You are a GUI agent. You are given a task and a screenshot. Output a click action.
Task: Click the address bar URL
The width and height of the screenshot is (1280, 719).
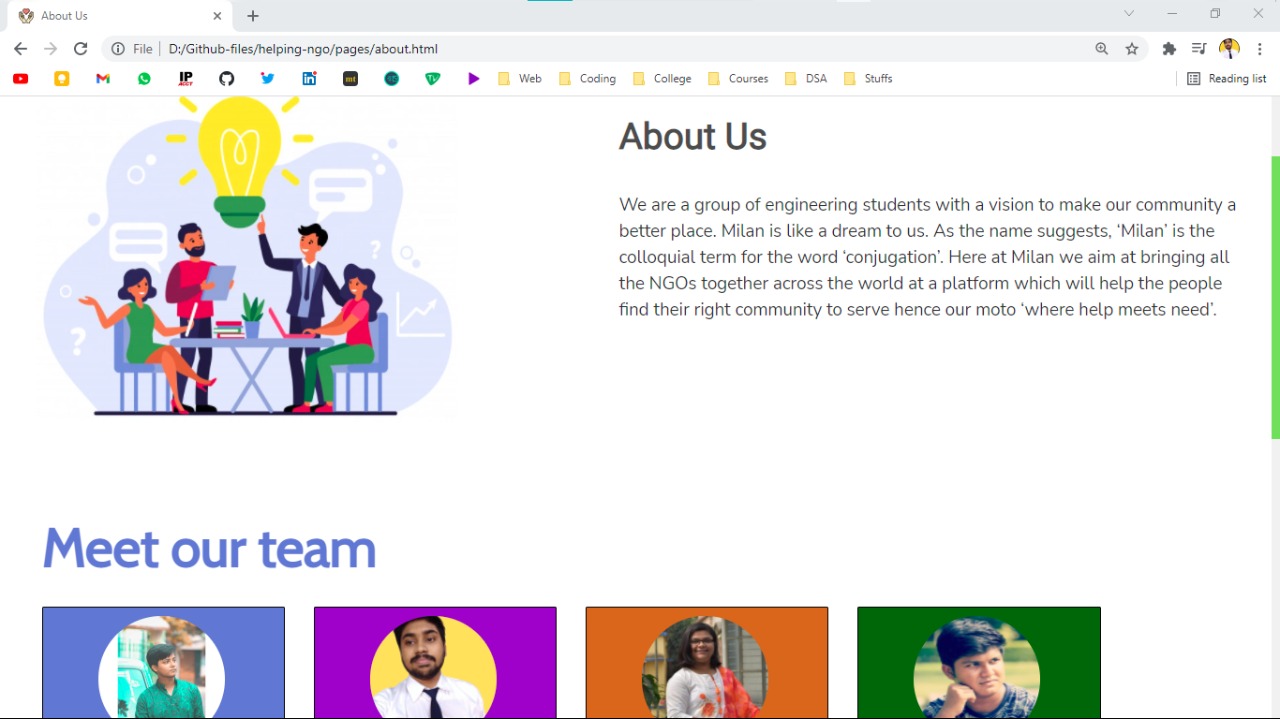pyautogui.click(x=303, y=49)
